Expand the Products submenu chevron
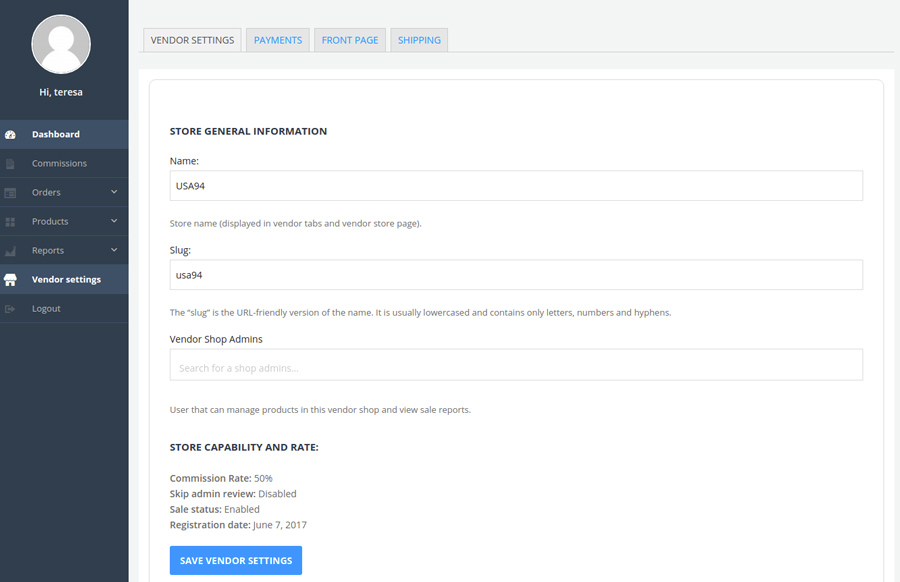Screen dimensions: 900x582 click(x=114, y=221)
